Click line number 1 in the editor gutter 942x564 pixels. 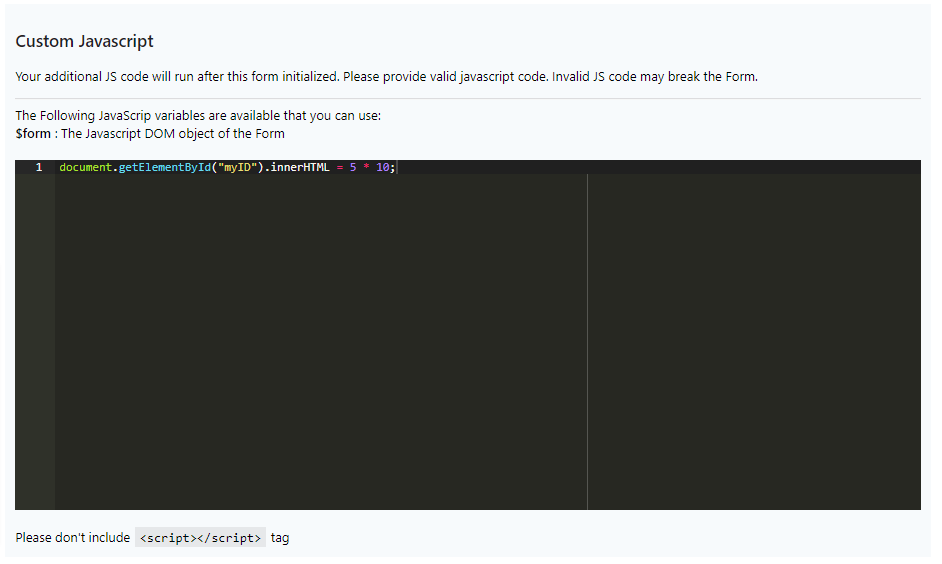38,168
